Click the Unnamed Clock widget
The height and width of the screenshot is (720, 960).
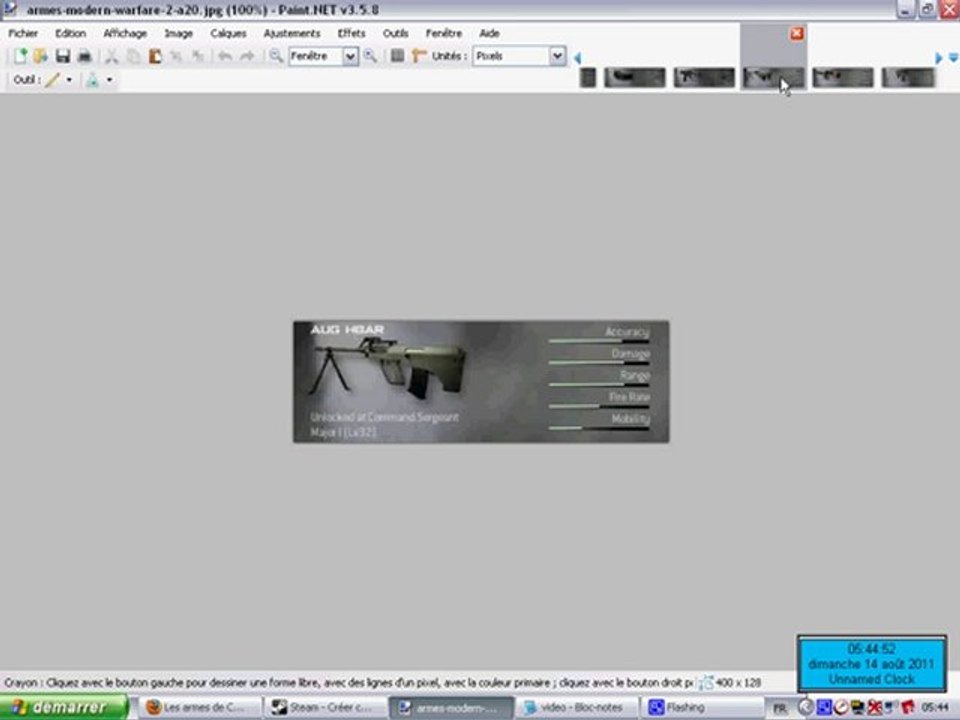[x=871, y=664]
